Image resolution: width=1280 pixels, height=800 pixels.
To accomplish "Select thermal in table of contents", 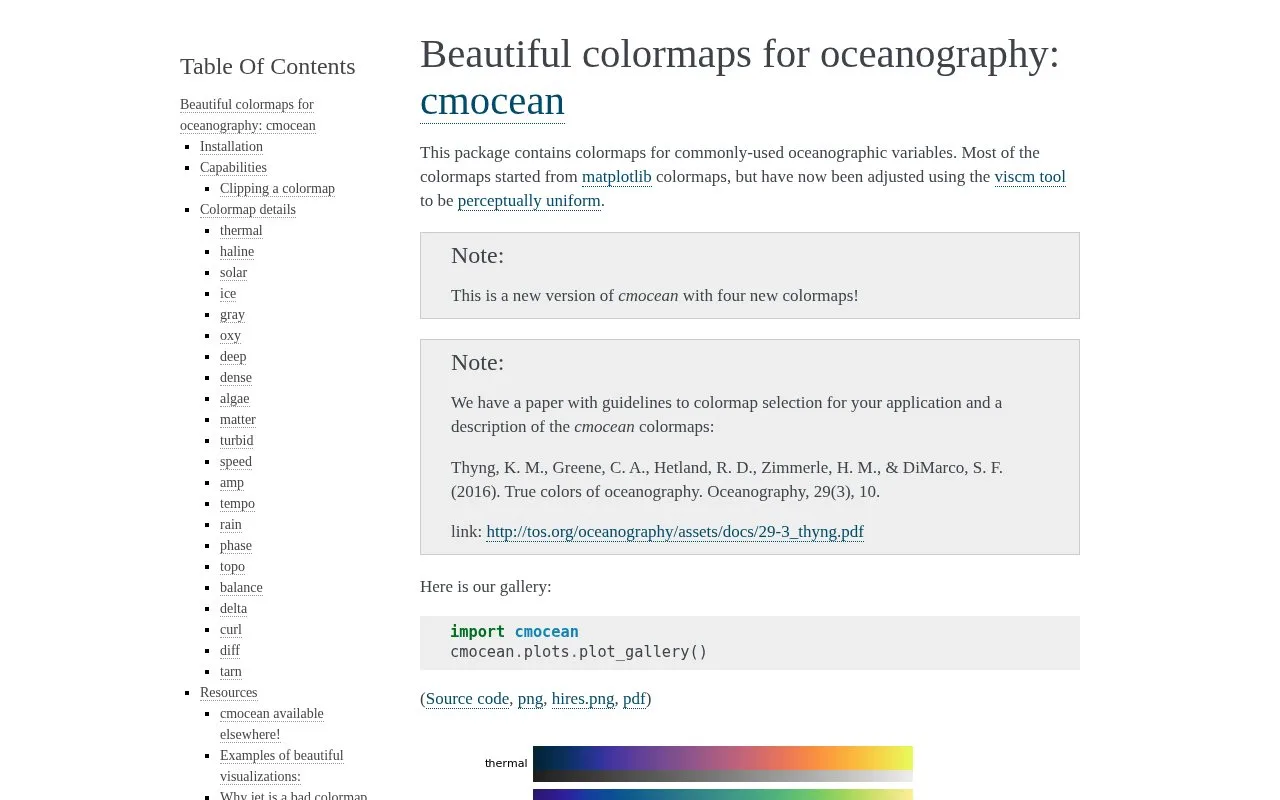I will click(241, 231).
